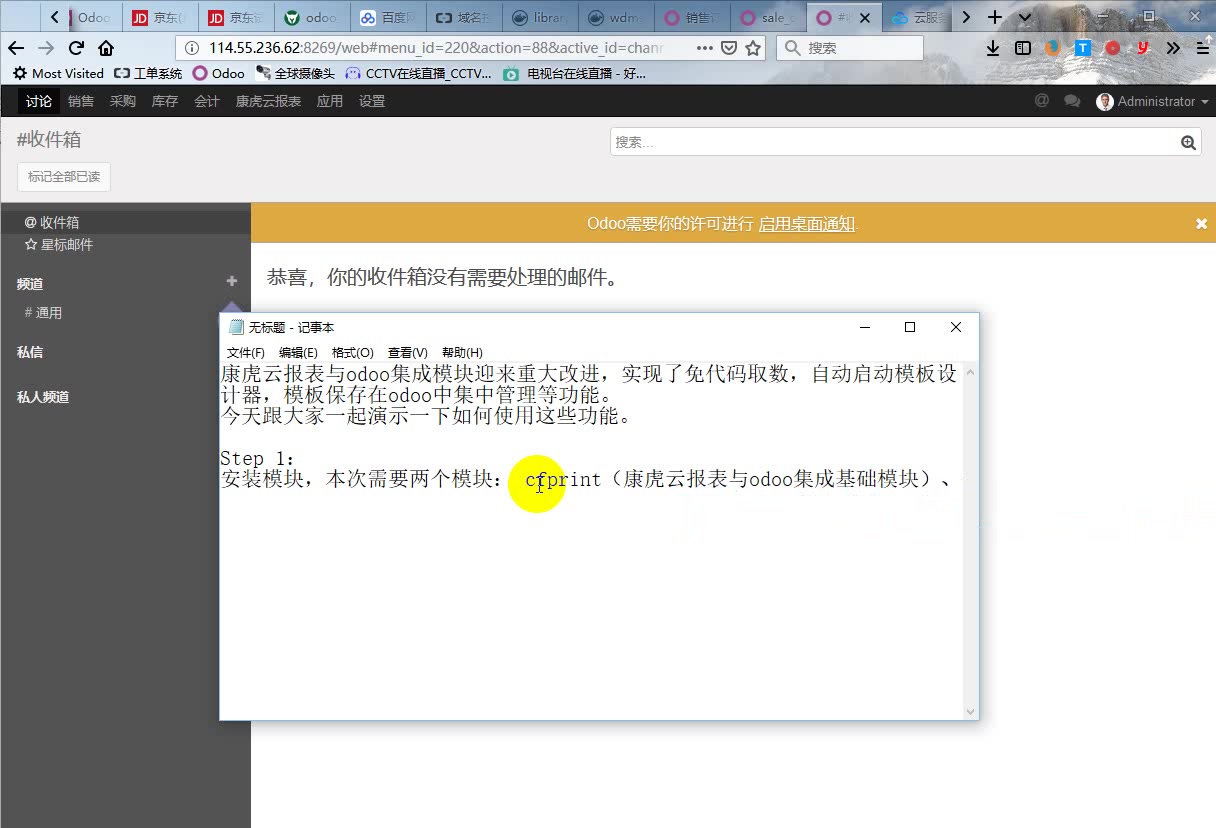Switch to the 康虎云报表 menu

point(267,101)
